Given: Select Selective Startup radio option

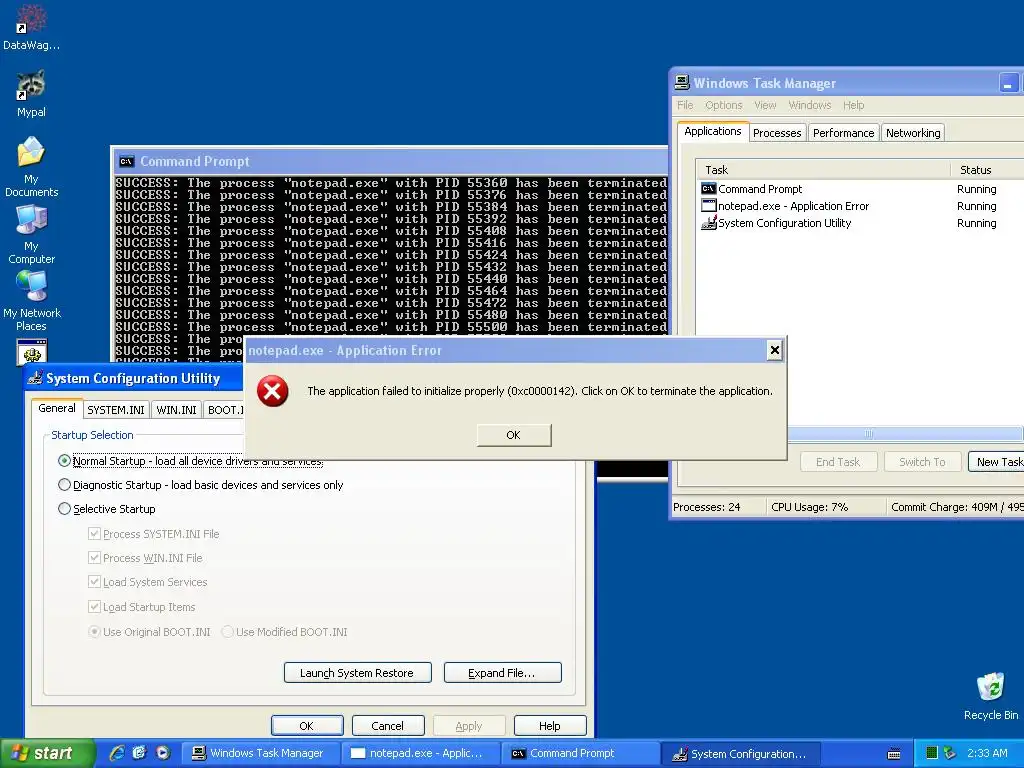Looking at the screenshot, I should click(x=64, y=509).
